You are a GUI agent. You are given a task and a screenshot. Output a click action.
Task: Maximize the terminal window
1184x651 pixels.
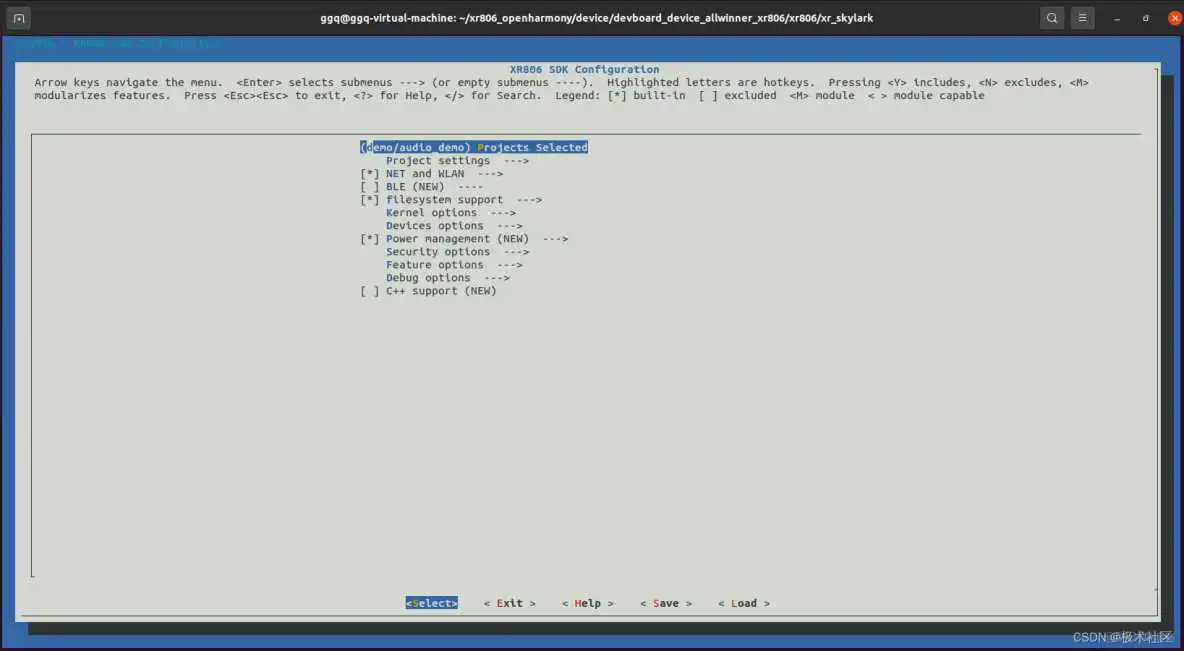coord(1146,18)
